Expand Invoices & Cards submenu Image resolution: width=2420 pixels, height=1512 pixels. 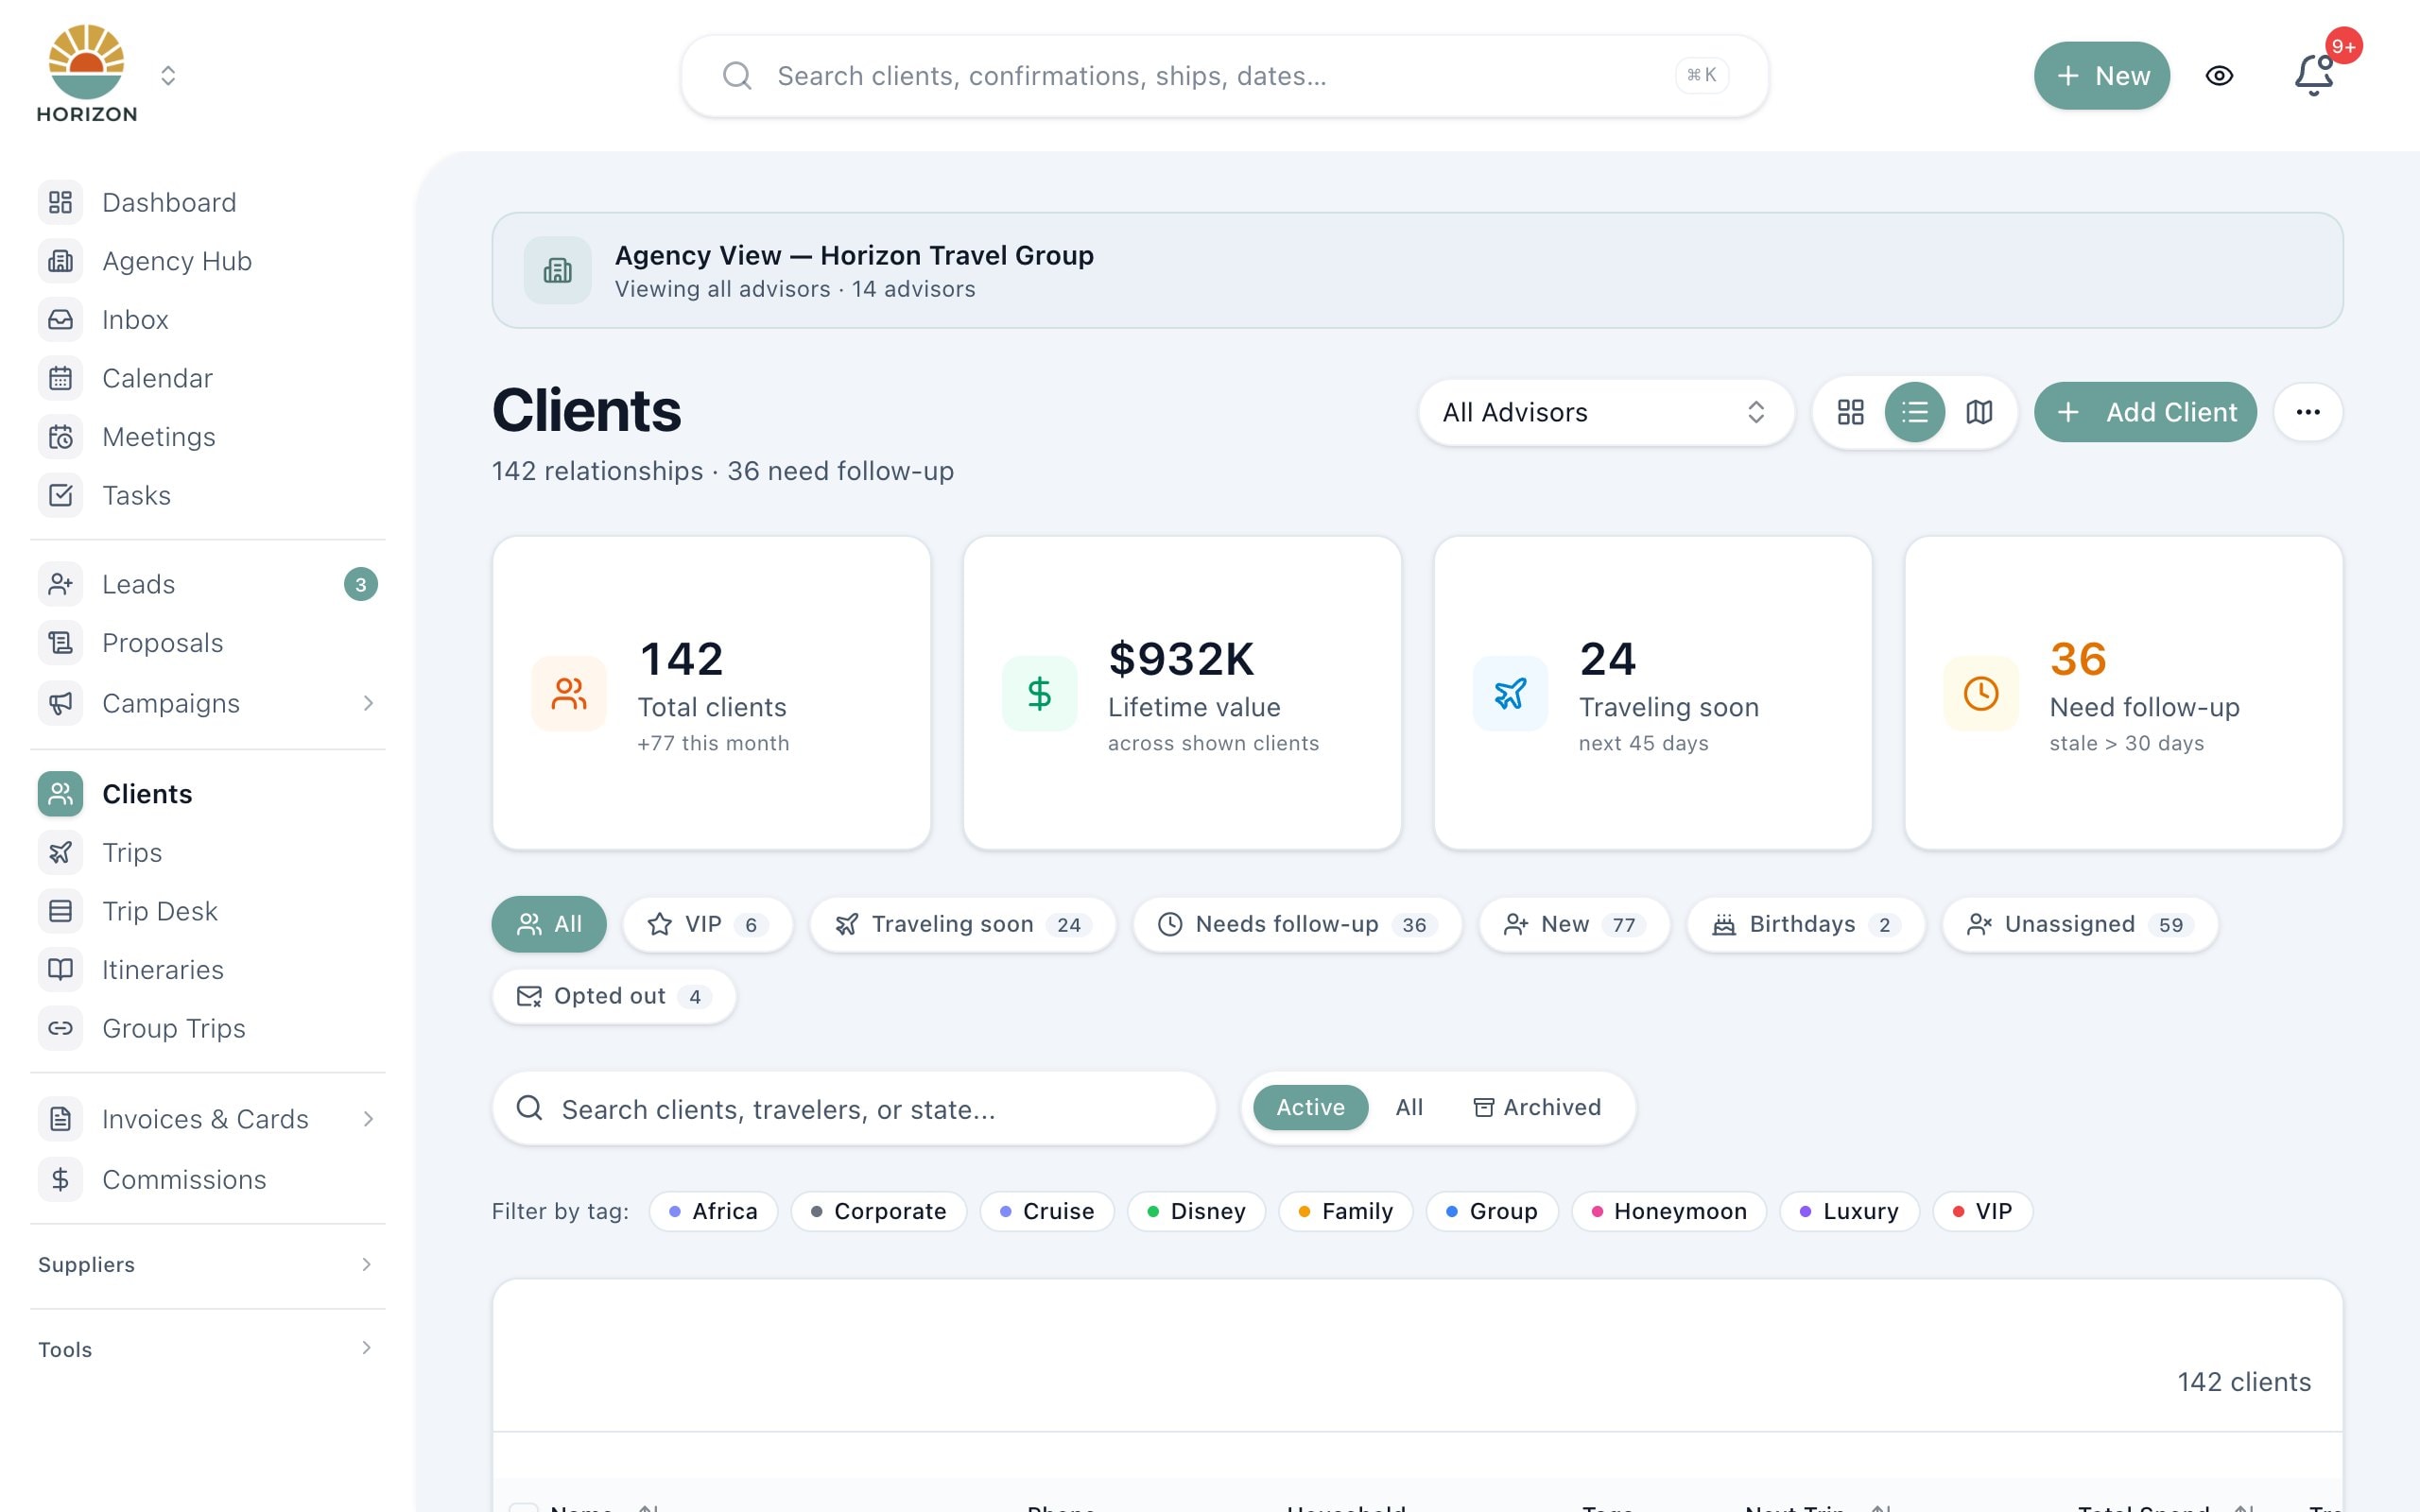click(x=368, y=1119)
